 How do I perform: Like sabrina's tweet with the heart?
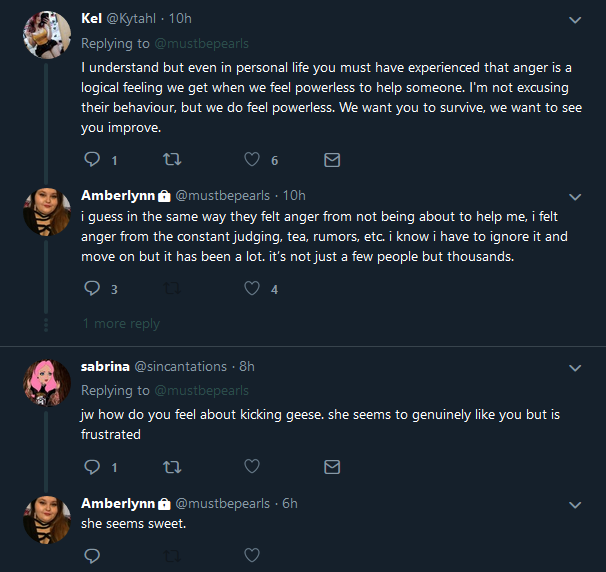click(x=252, y=466)
